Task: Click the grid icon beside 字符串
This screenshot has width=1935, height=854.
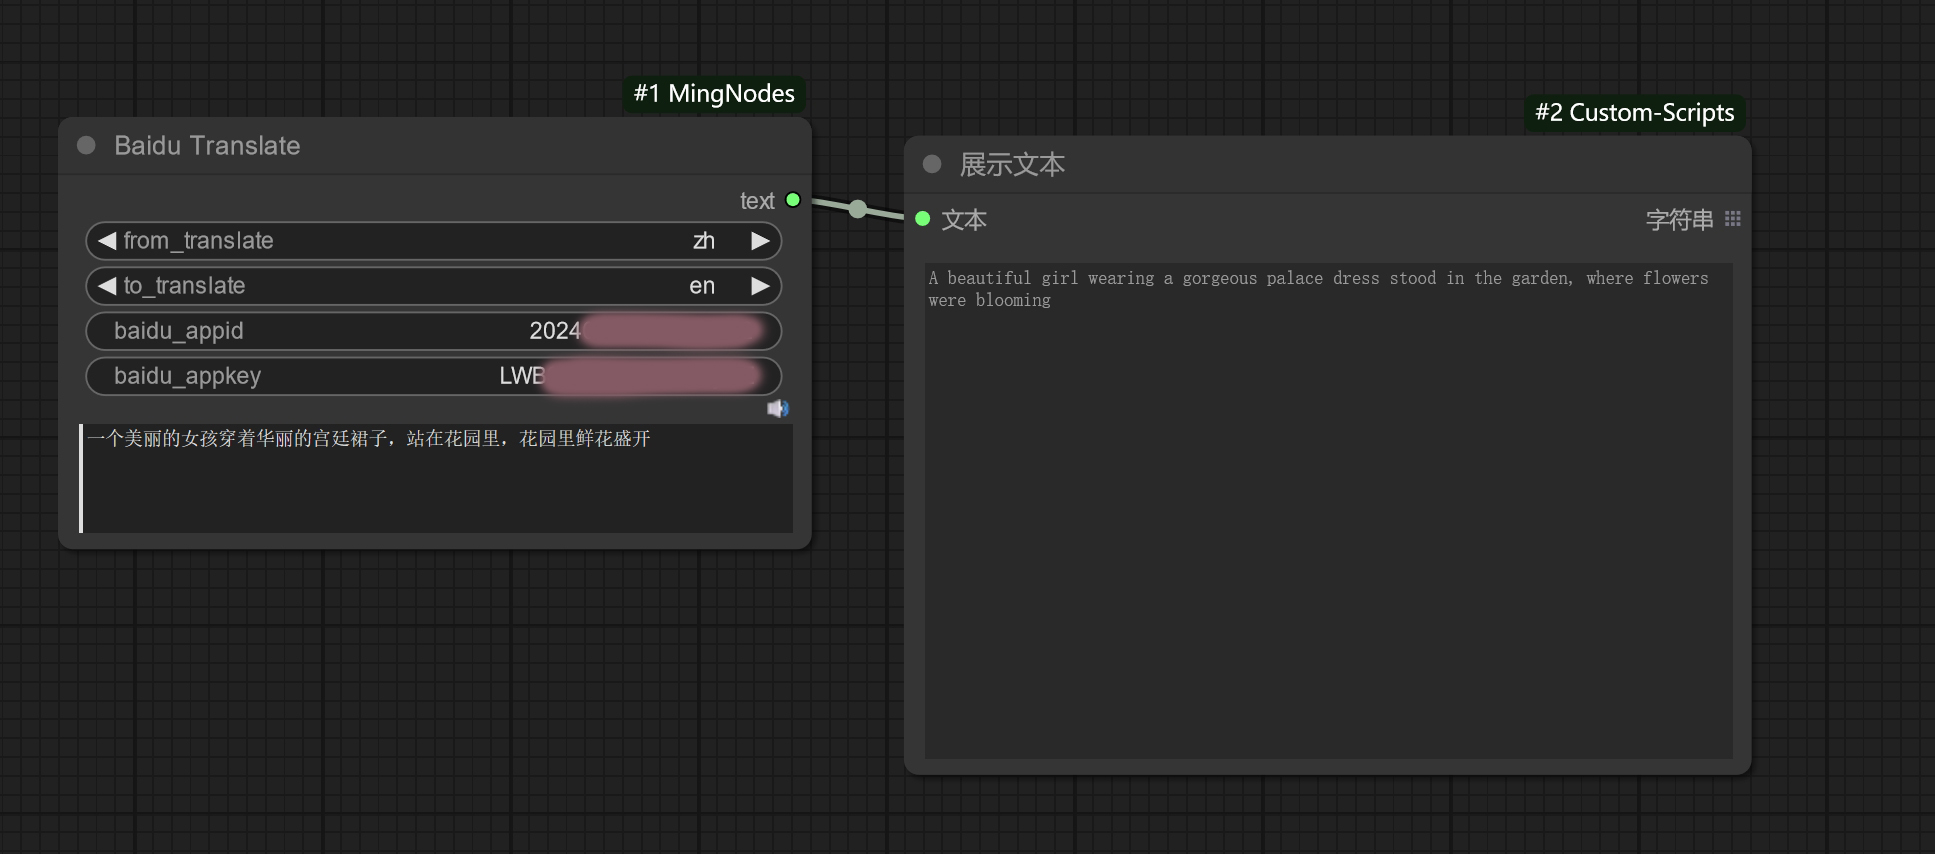Action: pyautogui.click(x=1733, y=219)
